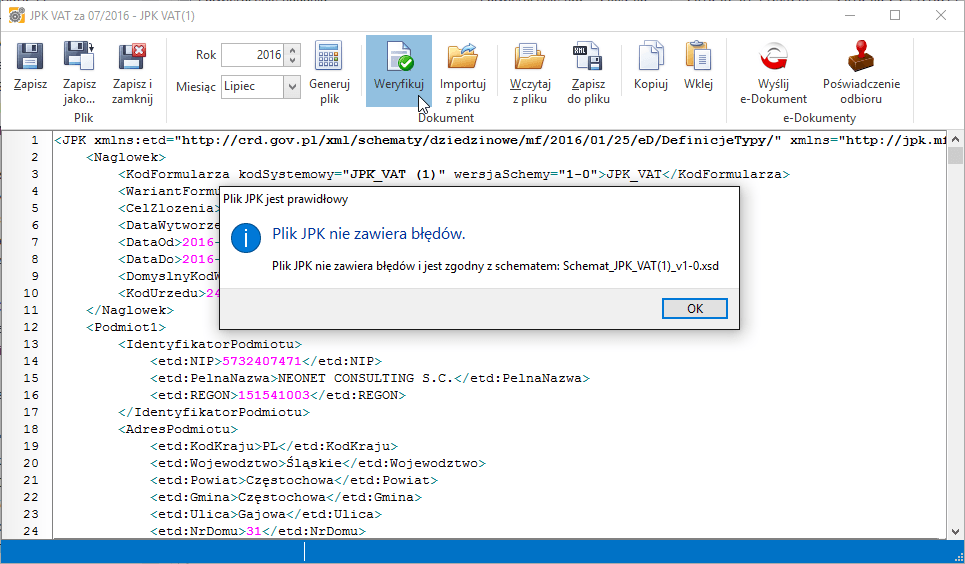
Task: Click XML line 14 containing NIP
Action: tap(266, 361)
